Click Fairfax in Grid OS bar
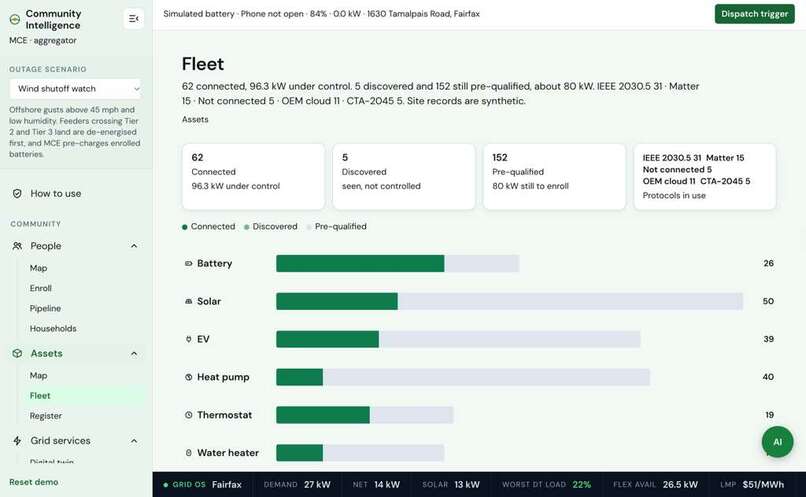Image resolution: width=806 pixels, height=497 pixels. 227,485
